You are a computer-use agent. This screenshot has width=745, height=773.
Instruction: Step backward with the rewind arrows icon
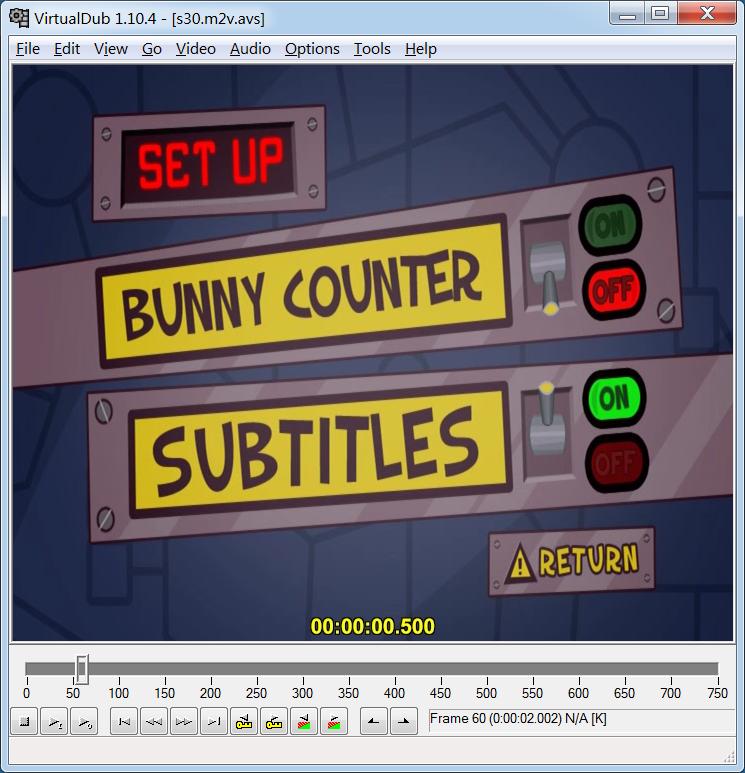pyautogui.click(x=154, y=721)
